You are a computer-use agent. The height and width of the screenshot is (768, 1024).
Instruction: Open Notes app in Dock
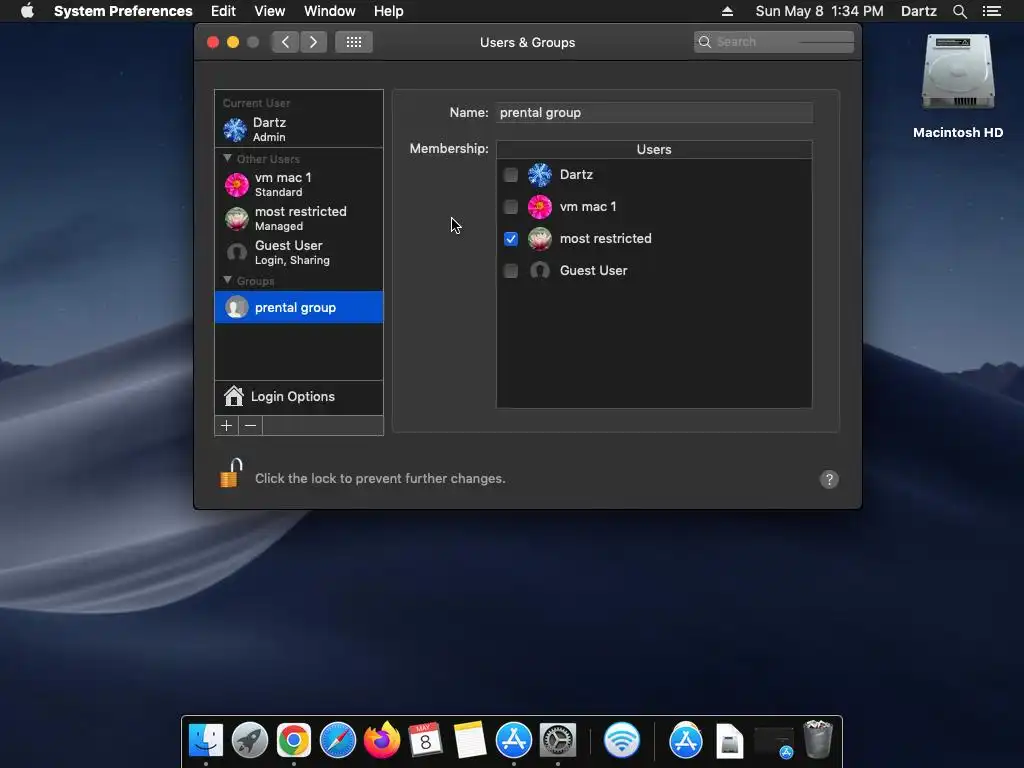coord(470,740)
